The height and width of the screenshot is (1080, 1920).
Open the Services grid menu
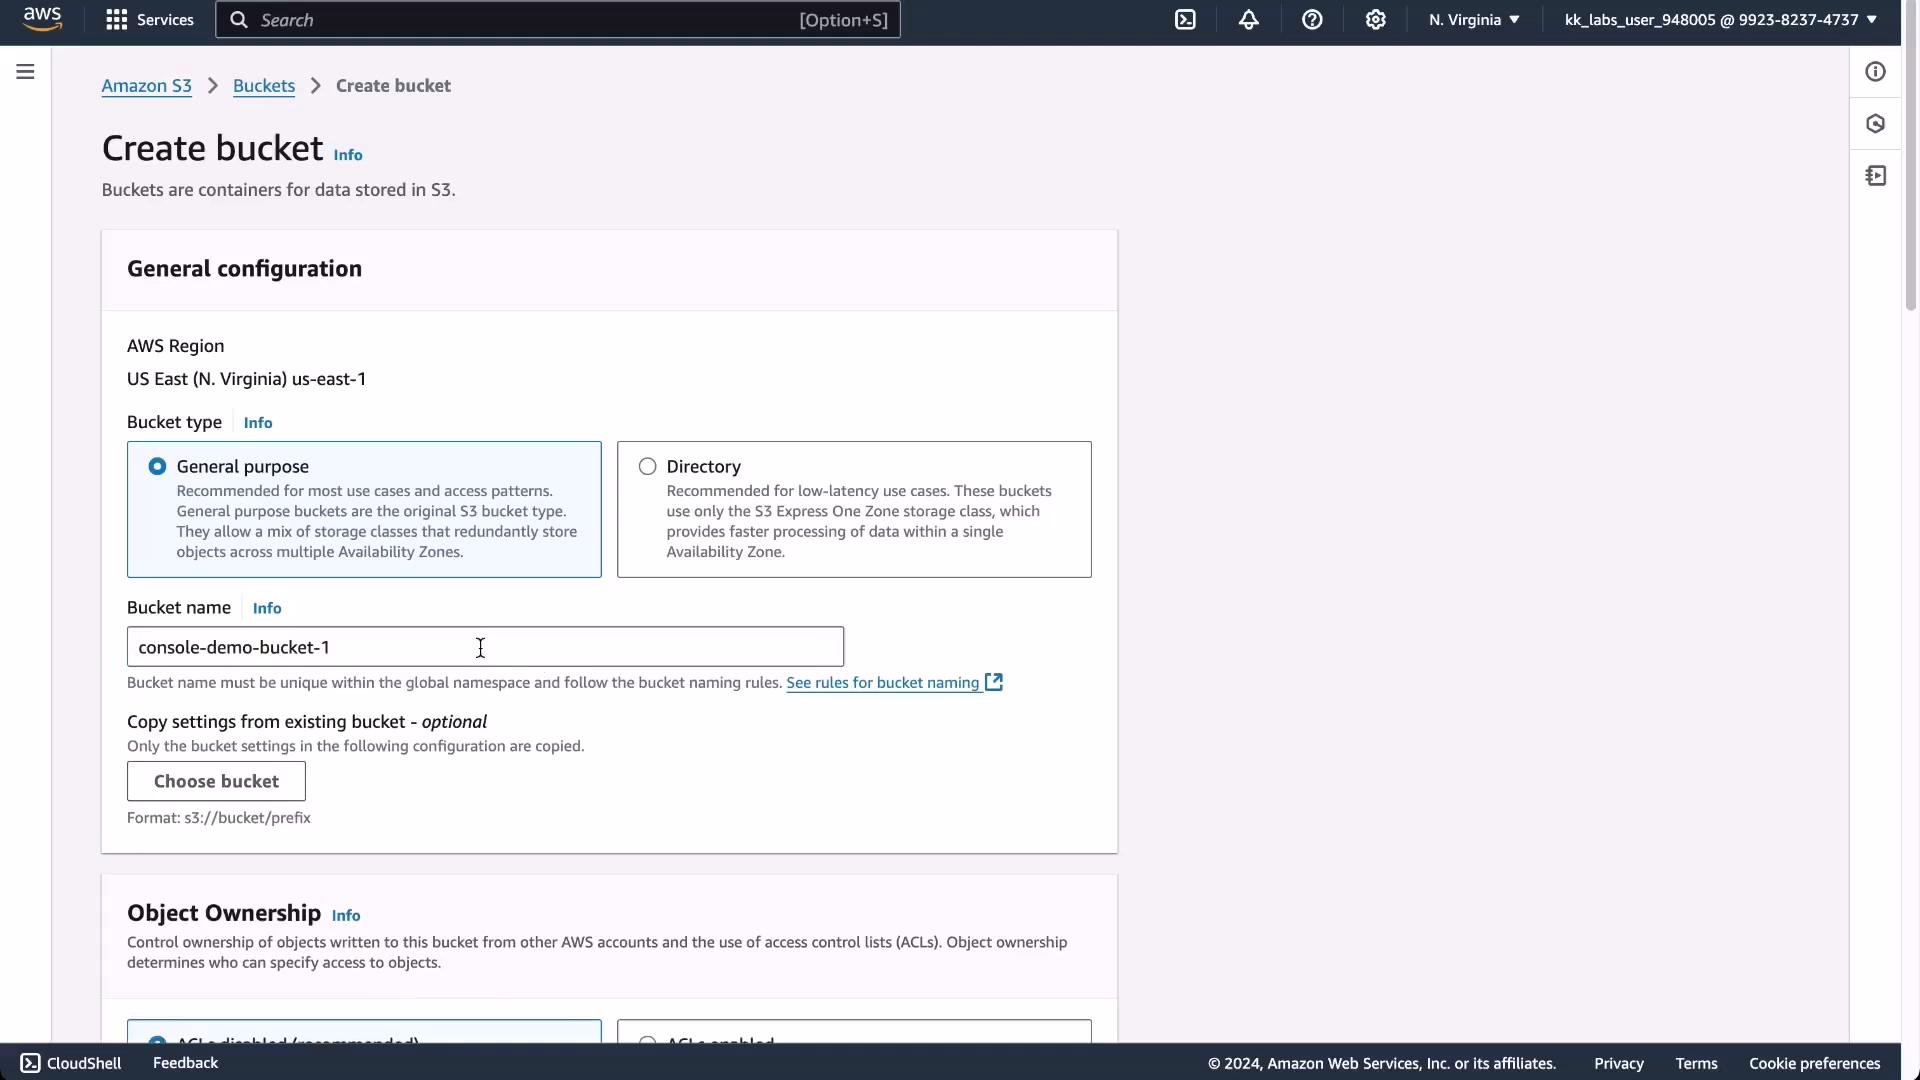(117, 20)
